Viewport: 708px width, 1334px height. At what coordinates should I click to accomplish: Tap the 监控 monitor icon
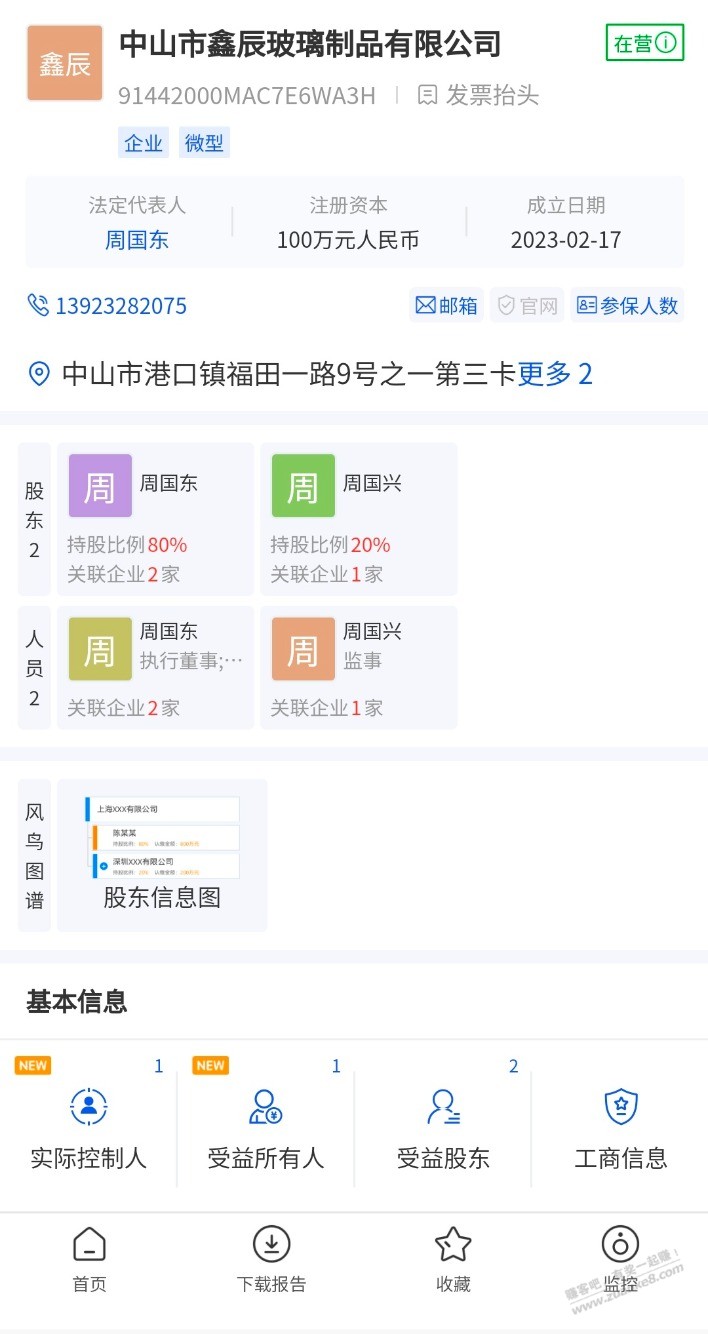click(620, 1244)
